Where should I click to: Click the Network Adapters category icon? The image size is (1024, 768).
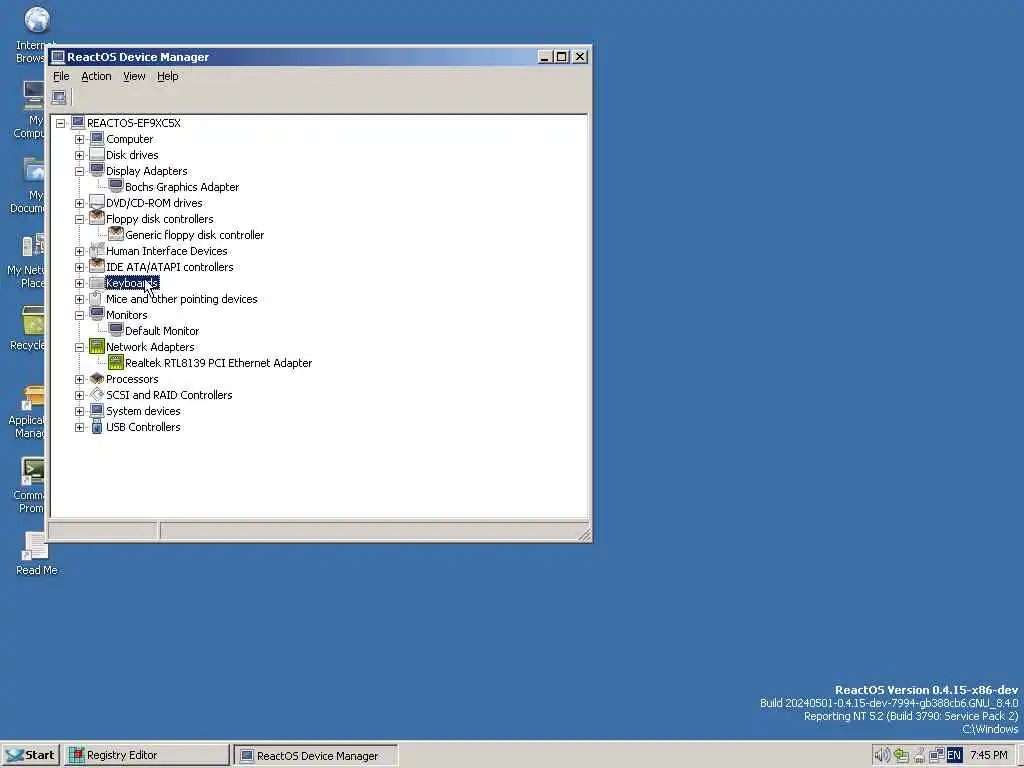(x=97, y=347)
